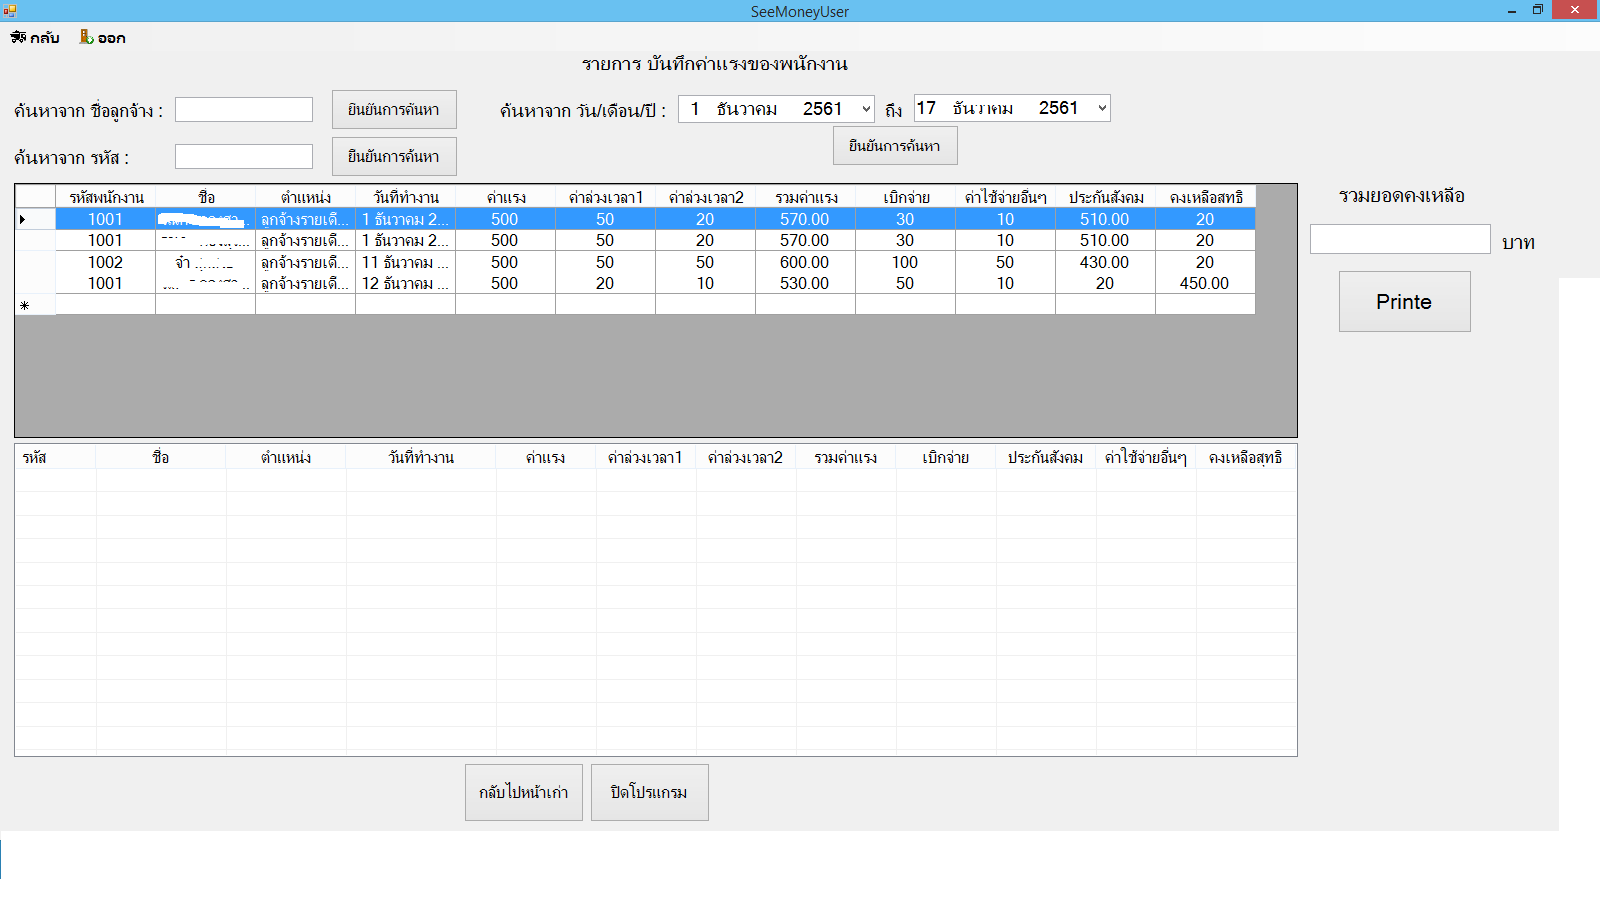Click the total remaining balance textbox
The image size is (1600, 900).
(x=1400, y=240)
